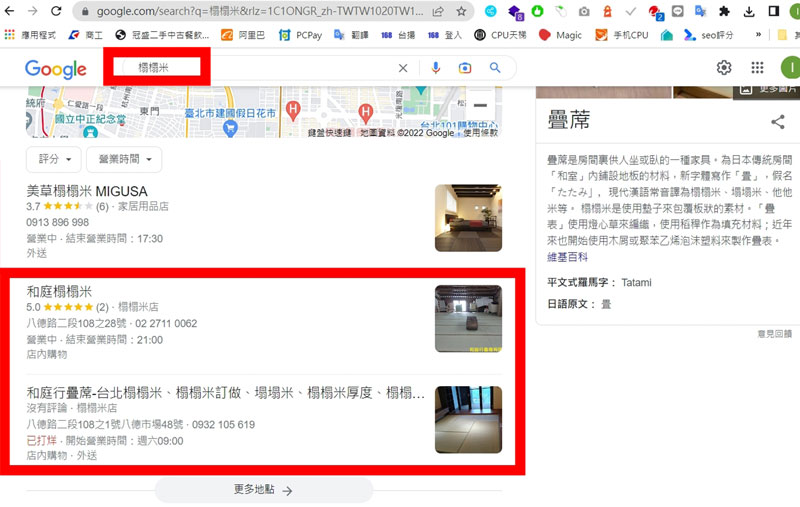
Task: Open the 手机CPU bookmark
Action: coord(622,35)
